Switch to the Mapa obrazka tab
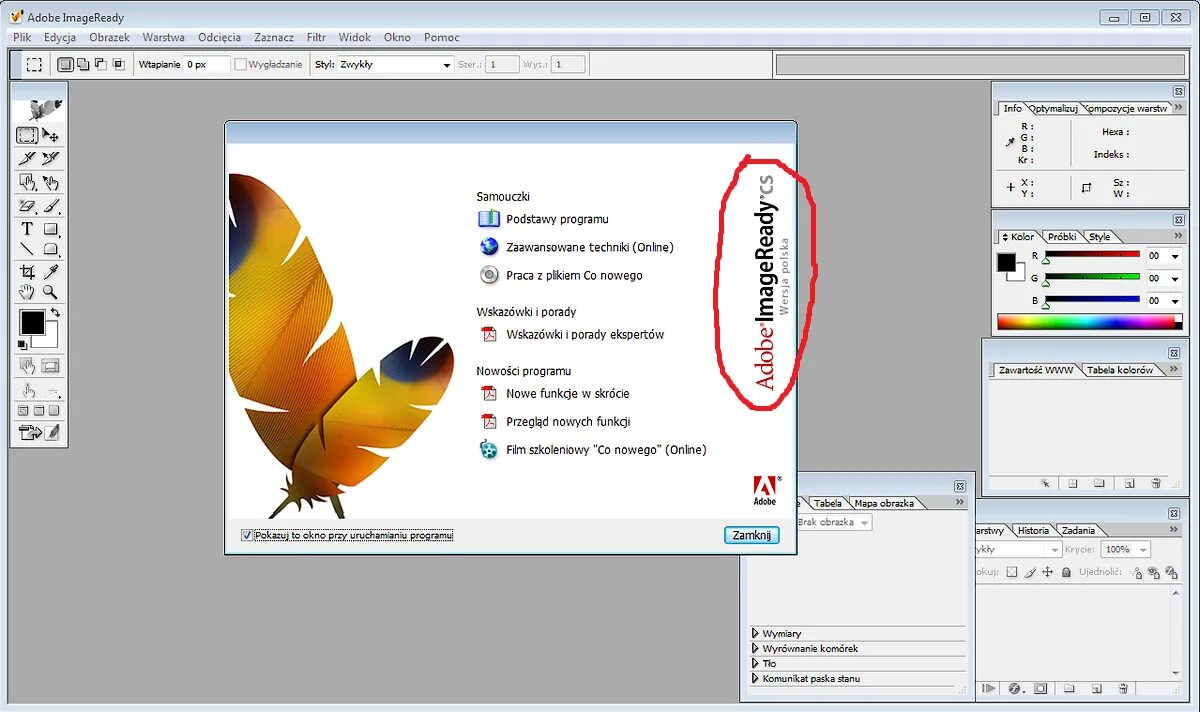Screen dimensions: 1200x712 point(884,503)
